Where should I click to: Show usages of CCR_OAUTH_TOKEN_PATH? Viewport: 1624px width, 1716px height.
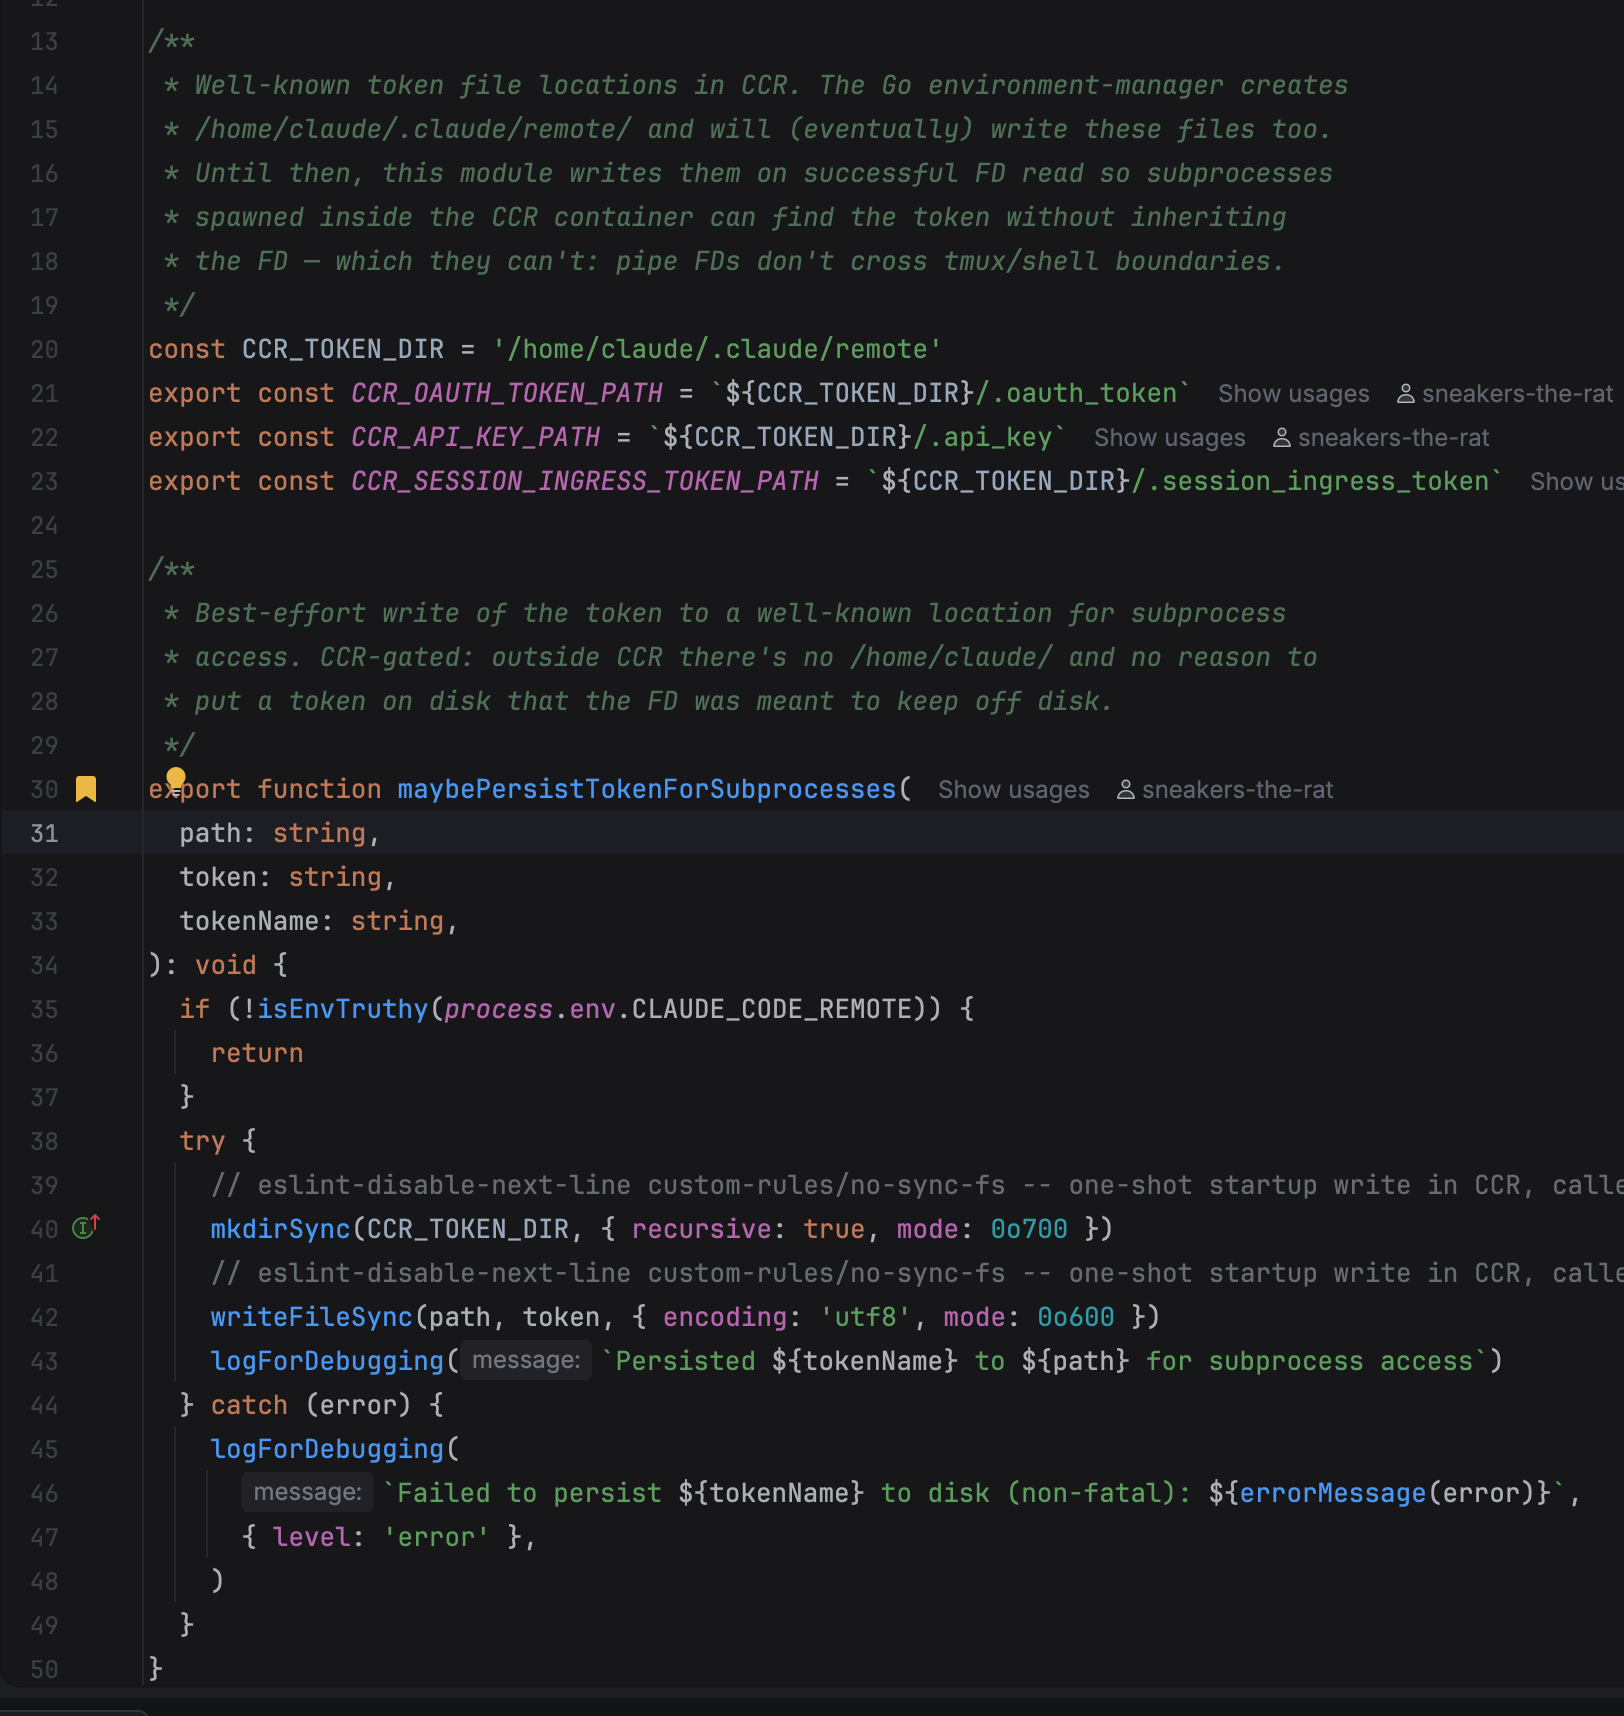(1293, 394)
